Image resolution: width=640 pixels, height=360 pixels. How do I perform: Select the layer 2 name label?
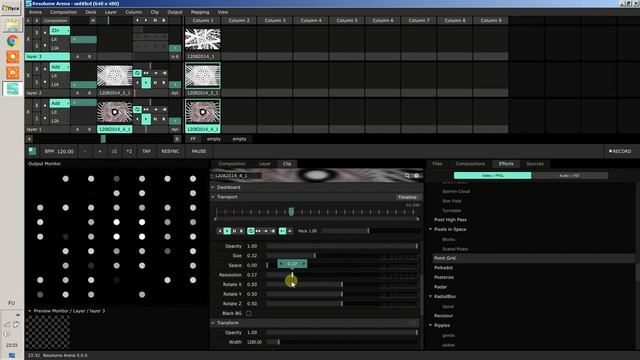point(47,93)
